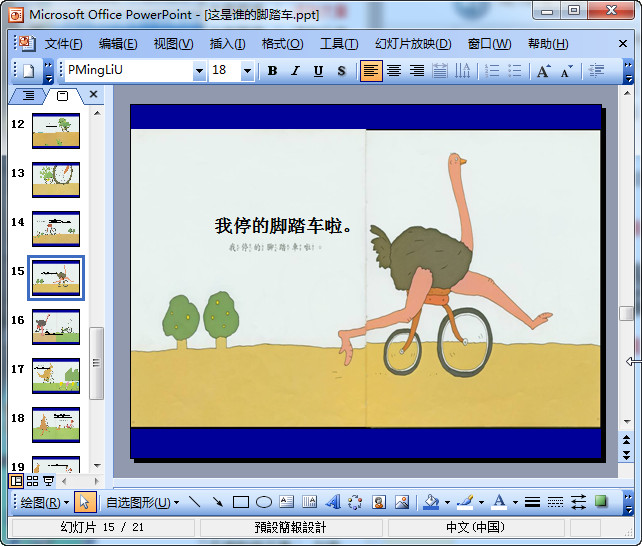642x546 pixels.
Task: Click the Distributed alignment icon
Action: click(x=440, y=71)
